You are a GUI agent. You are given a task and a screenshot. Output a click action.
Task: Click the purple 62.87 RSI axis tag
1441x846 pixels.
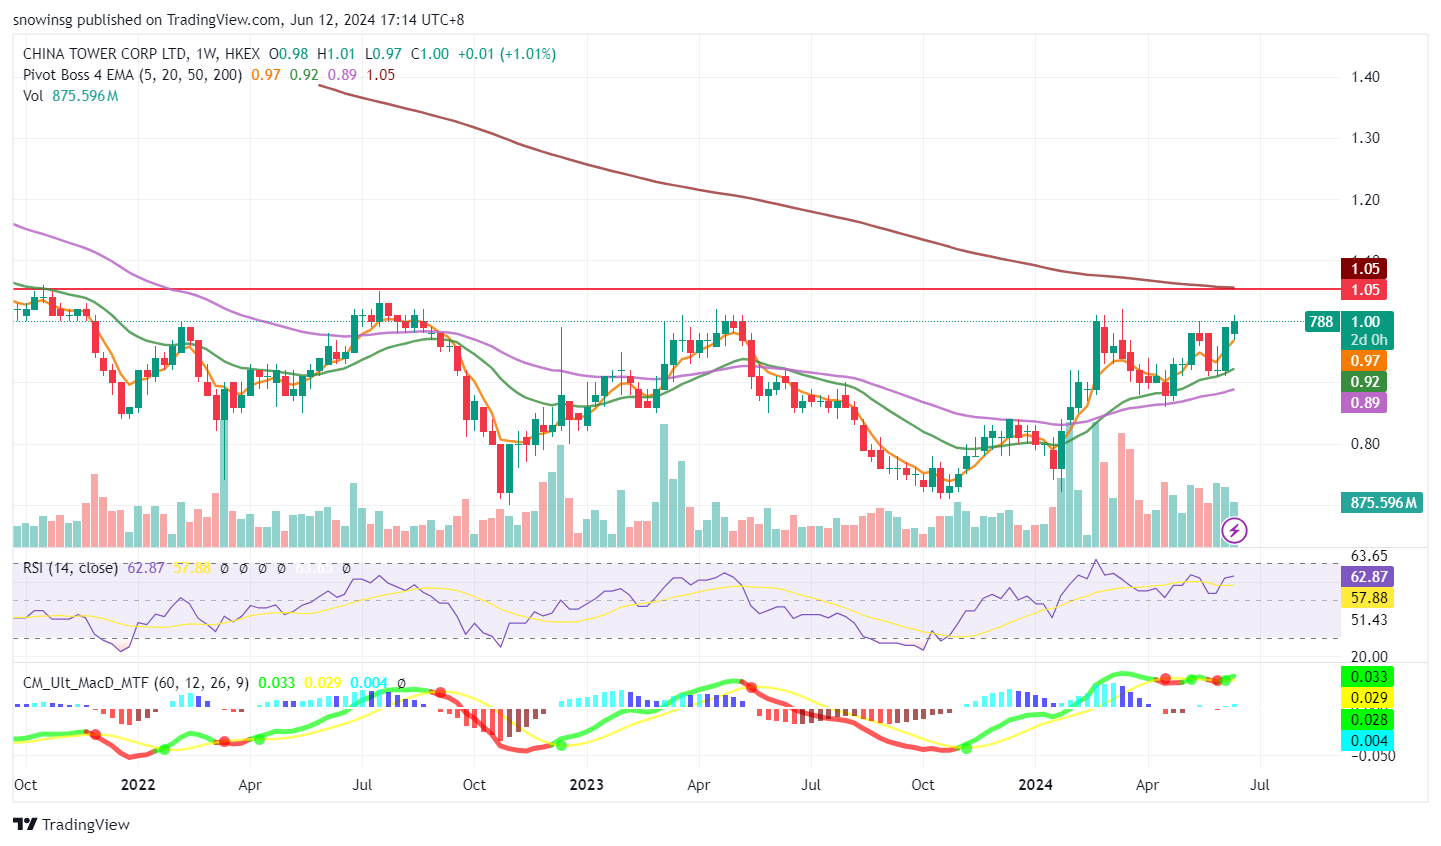tap(1369, 577)
